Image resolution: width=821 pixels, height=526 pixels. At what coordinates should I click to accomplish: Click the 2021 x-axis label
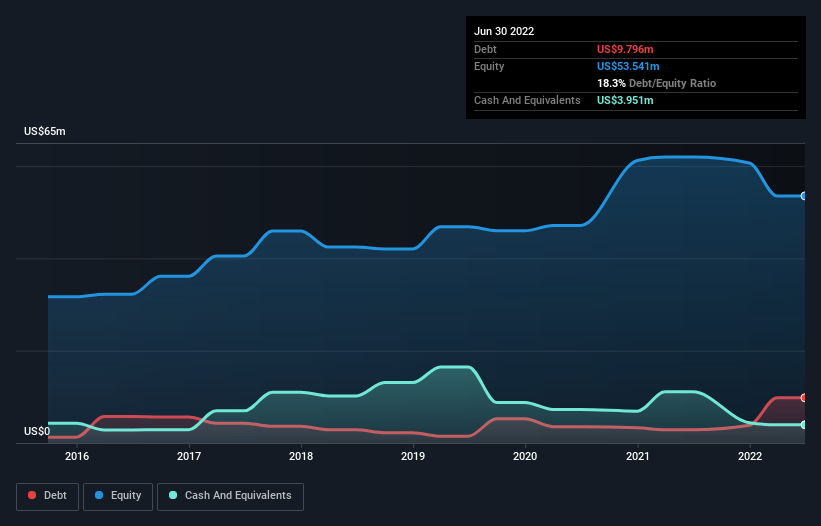(638, 456)
